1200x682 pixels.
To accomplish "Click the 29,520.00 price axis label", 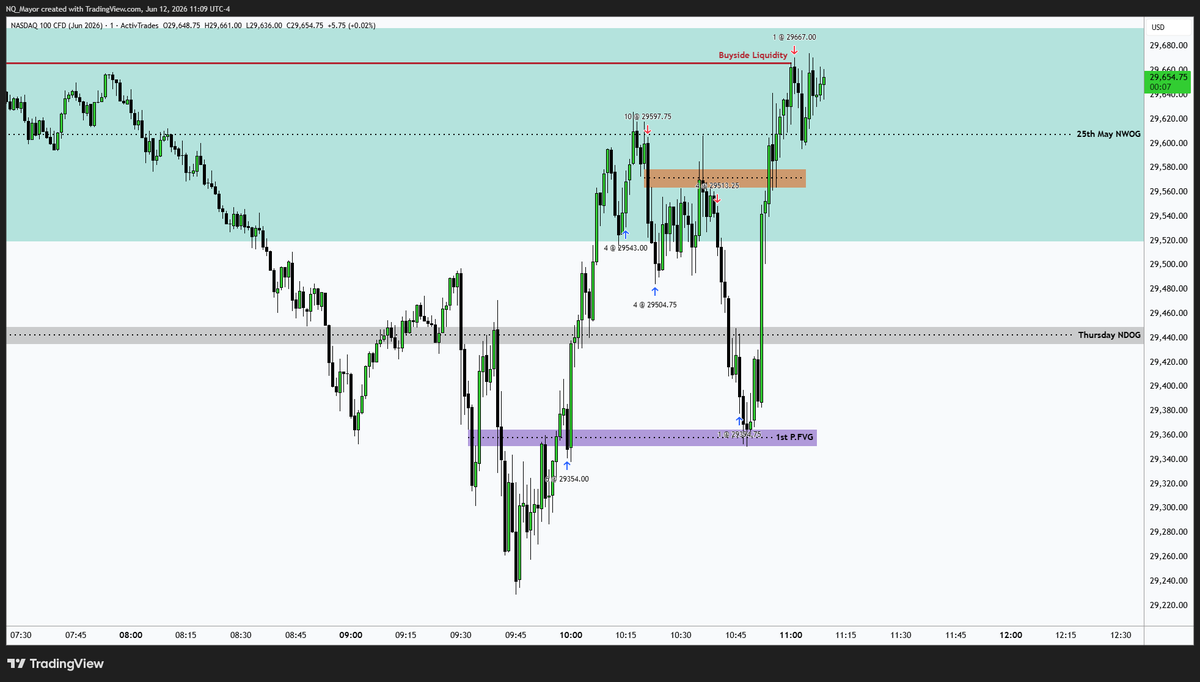I will pyautogui.click(x=1168, y=240).
